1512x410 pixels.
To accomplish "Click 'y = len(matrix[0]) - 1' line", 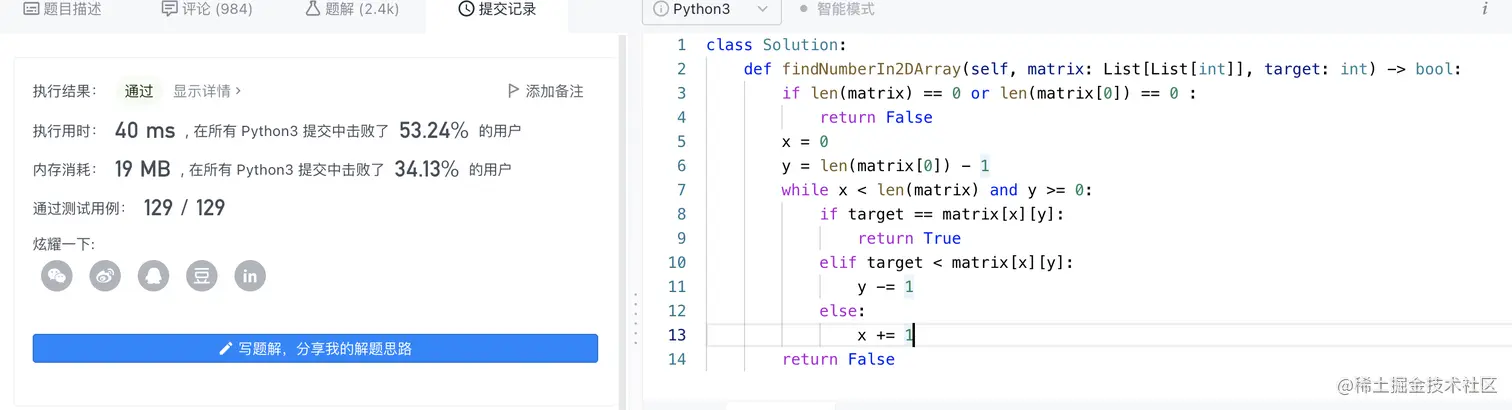I will tap(885, 166).
